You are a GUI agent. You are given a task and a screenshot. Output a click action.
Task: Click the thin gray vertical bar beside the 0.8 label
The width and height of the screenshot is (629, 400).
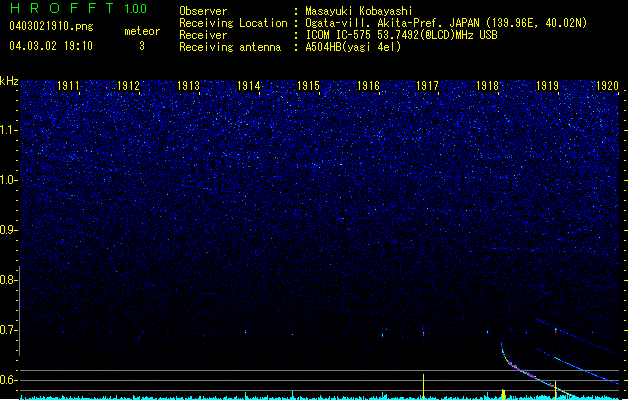(x=20, y=311)
